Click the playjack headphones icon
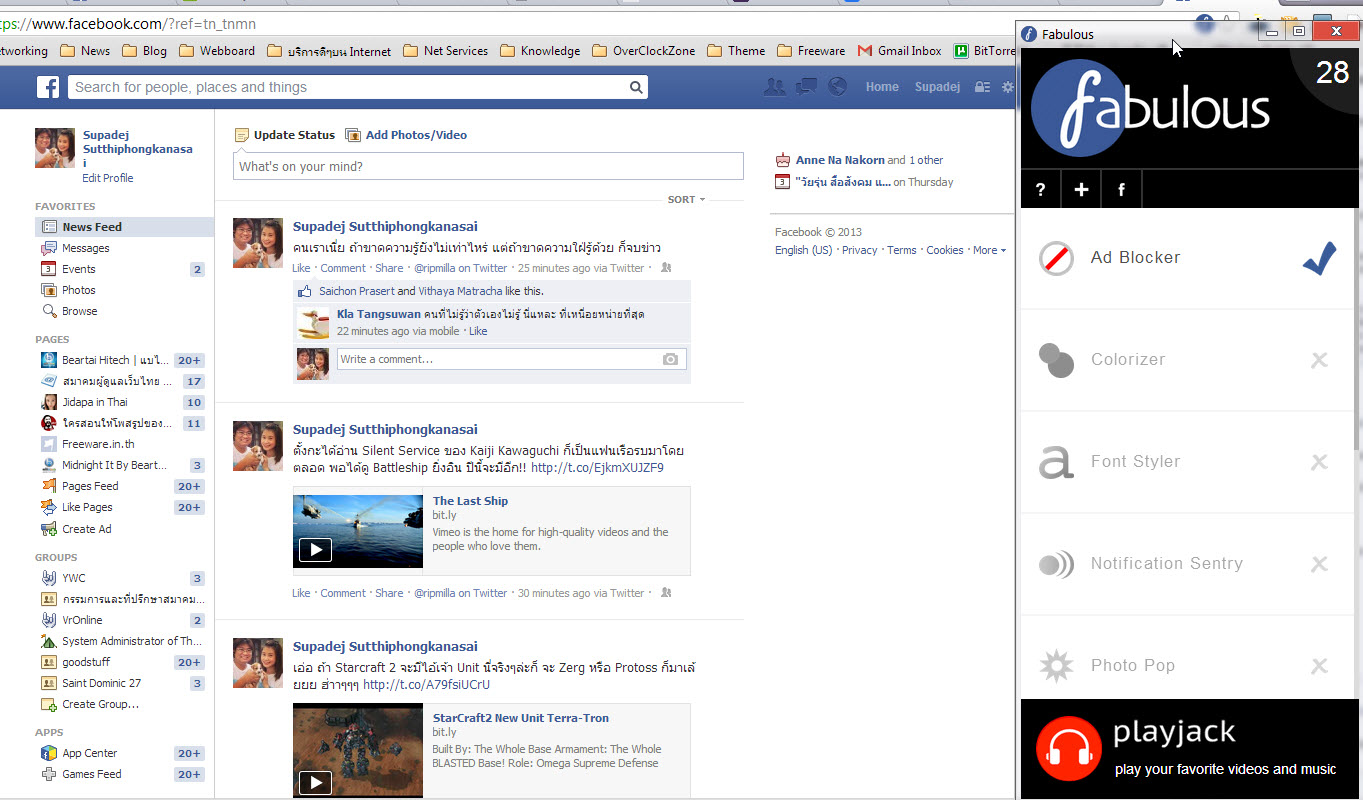Screen dimensions: 1363x800 pyautogui.click(x=1068, y=748)
